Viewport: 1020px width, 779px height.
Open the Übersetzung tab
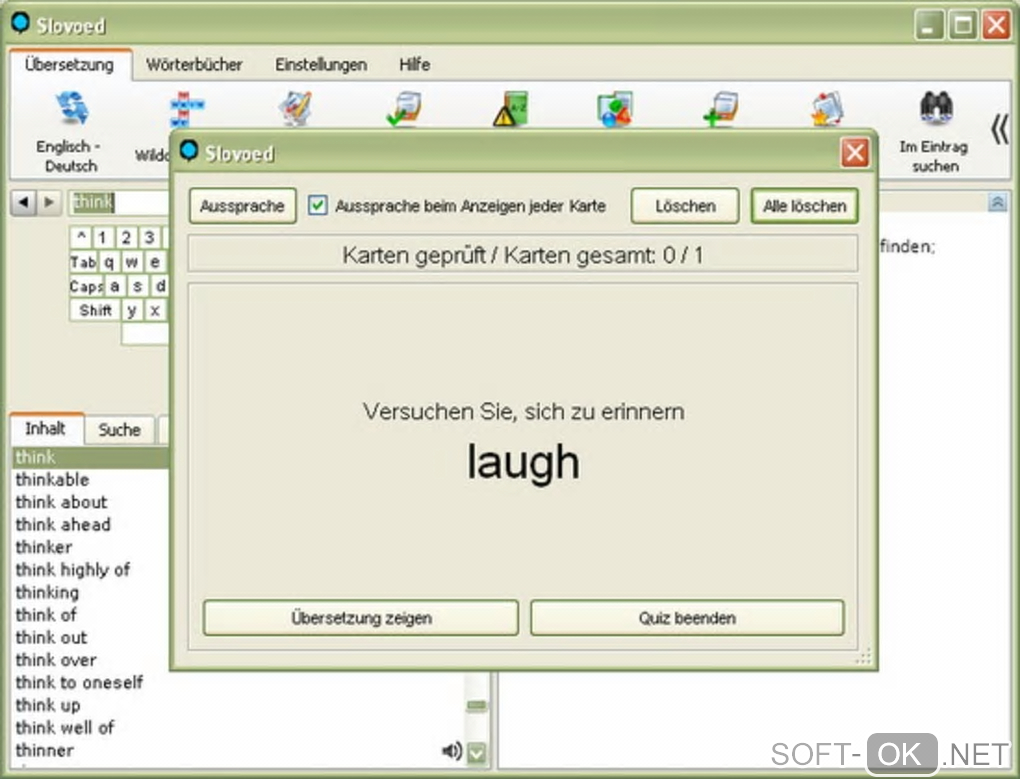[70, 64]
